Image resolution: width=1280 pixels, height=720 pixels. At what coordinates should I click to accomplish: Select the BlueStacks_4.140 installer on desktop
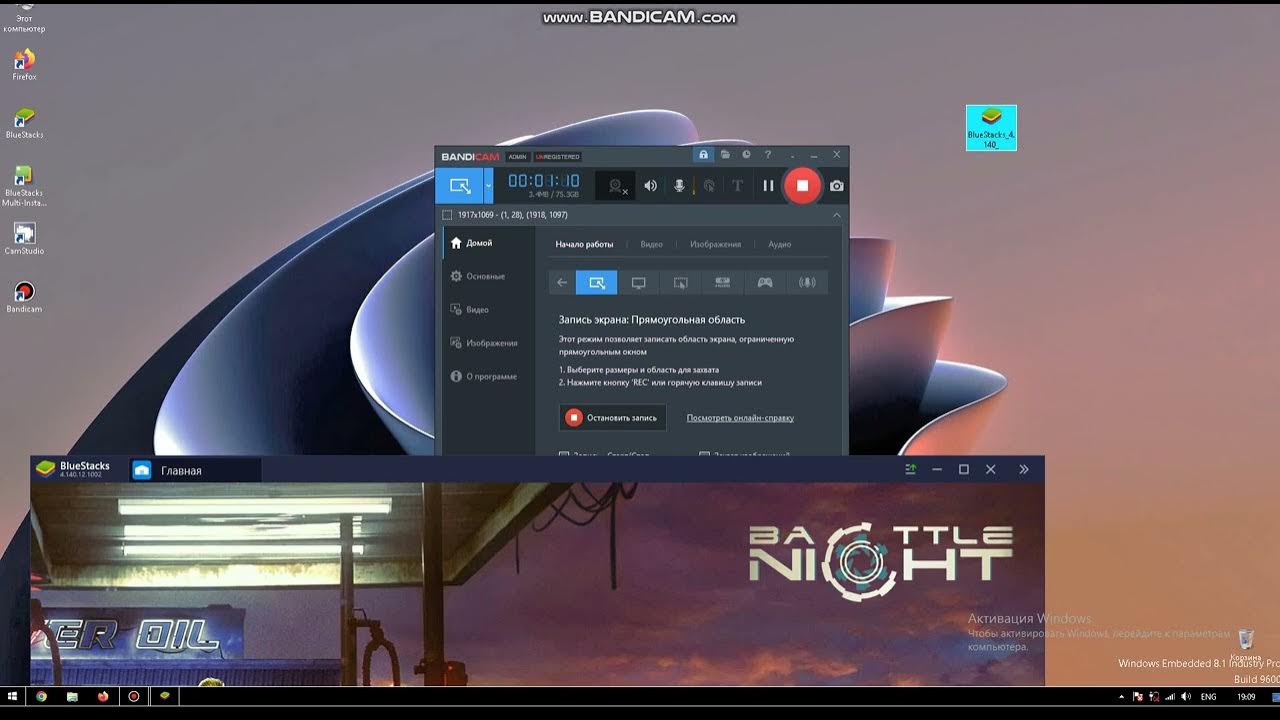click(x=991, y=128)
